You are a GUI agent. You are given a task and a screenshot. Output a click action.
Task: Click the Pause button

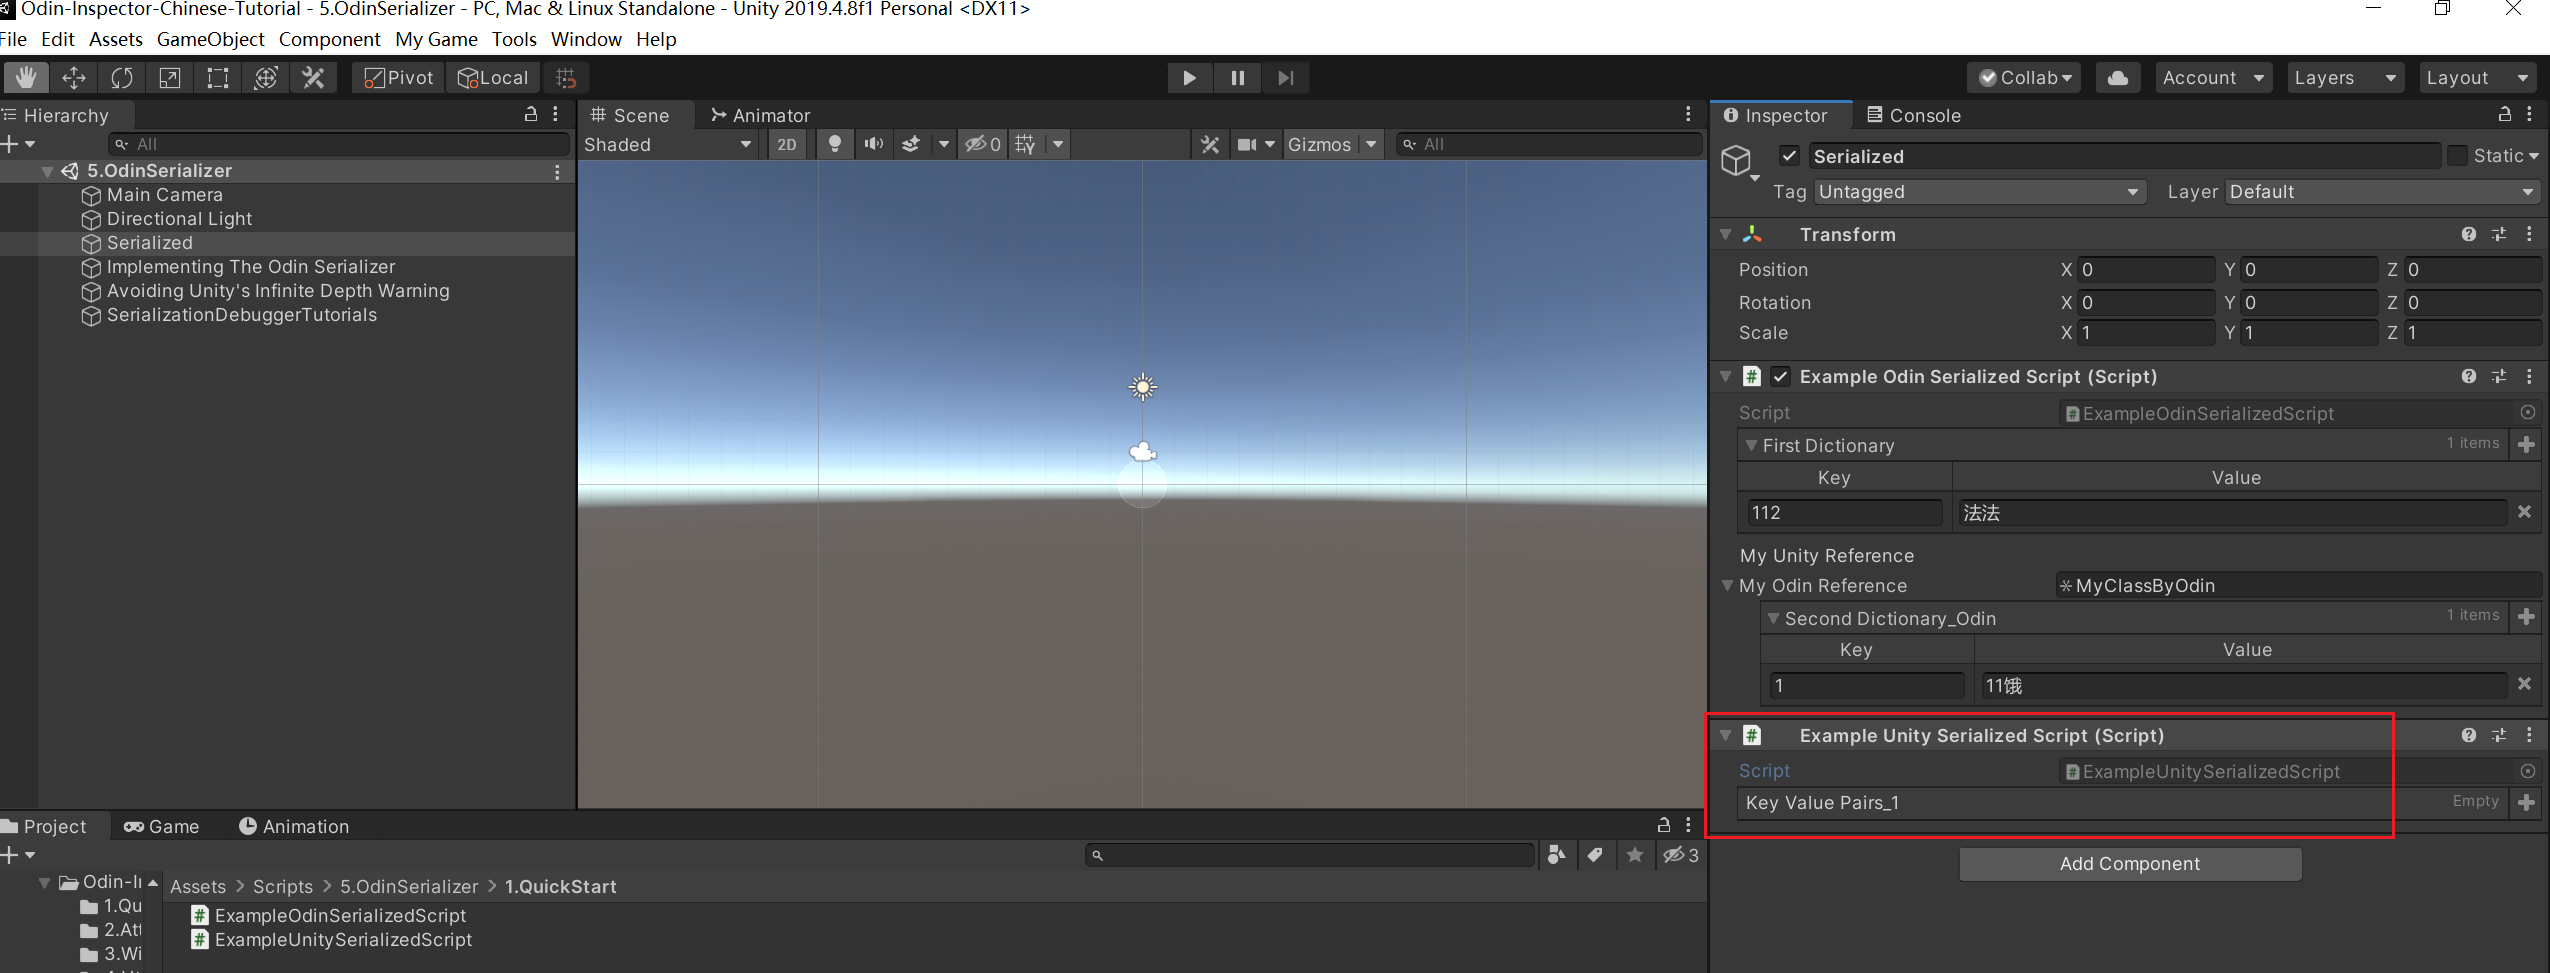click(x=1237, y=78)
